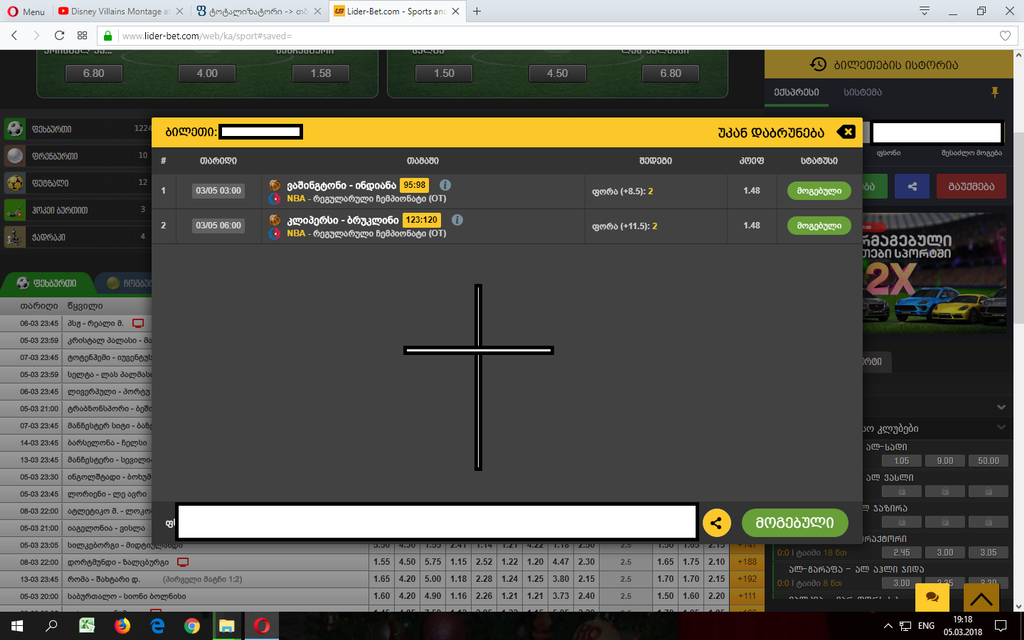Click odds 1.50 in right top match card
This screenshot has height=640, width=1024.
444,73
